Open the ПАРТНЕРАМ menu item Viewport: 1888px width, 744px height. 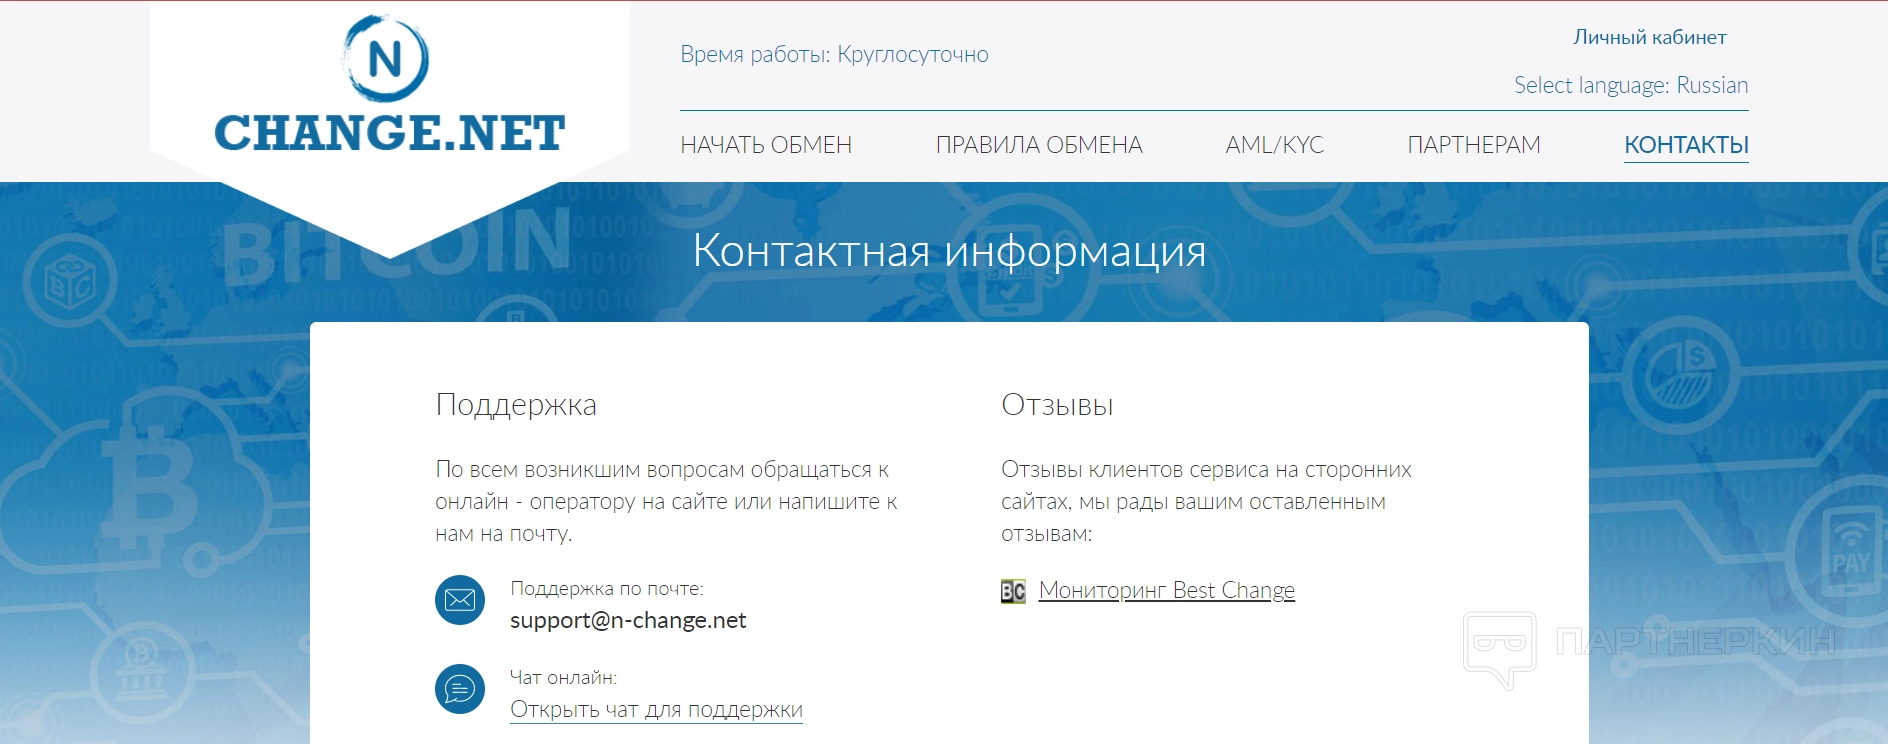tap(1474, 145)
